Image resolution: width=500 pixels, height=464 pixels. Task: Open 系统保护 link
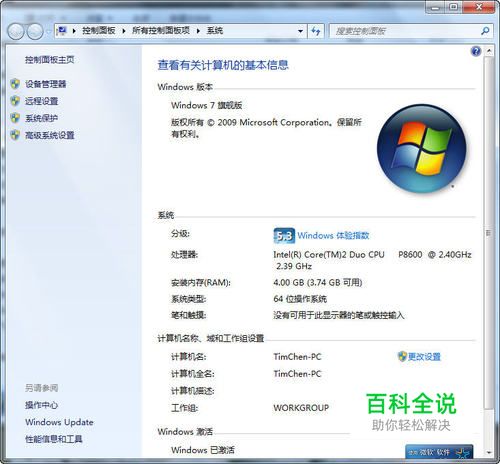42,118
